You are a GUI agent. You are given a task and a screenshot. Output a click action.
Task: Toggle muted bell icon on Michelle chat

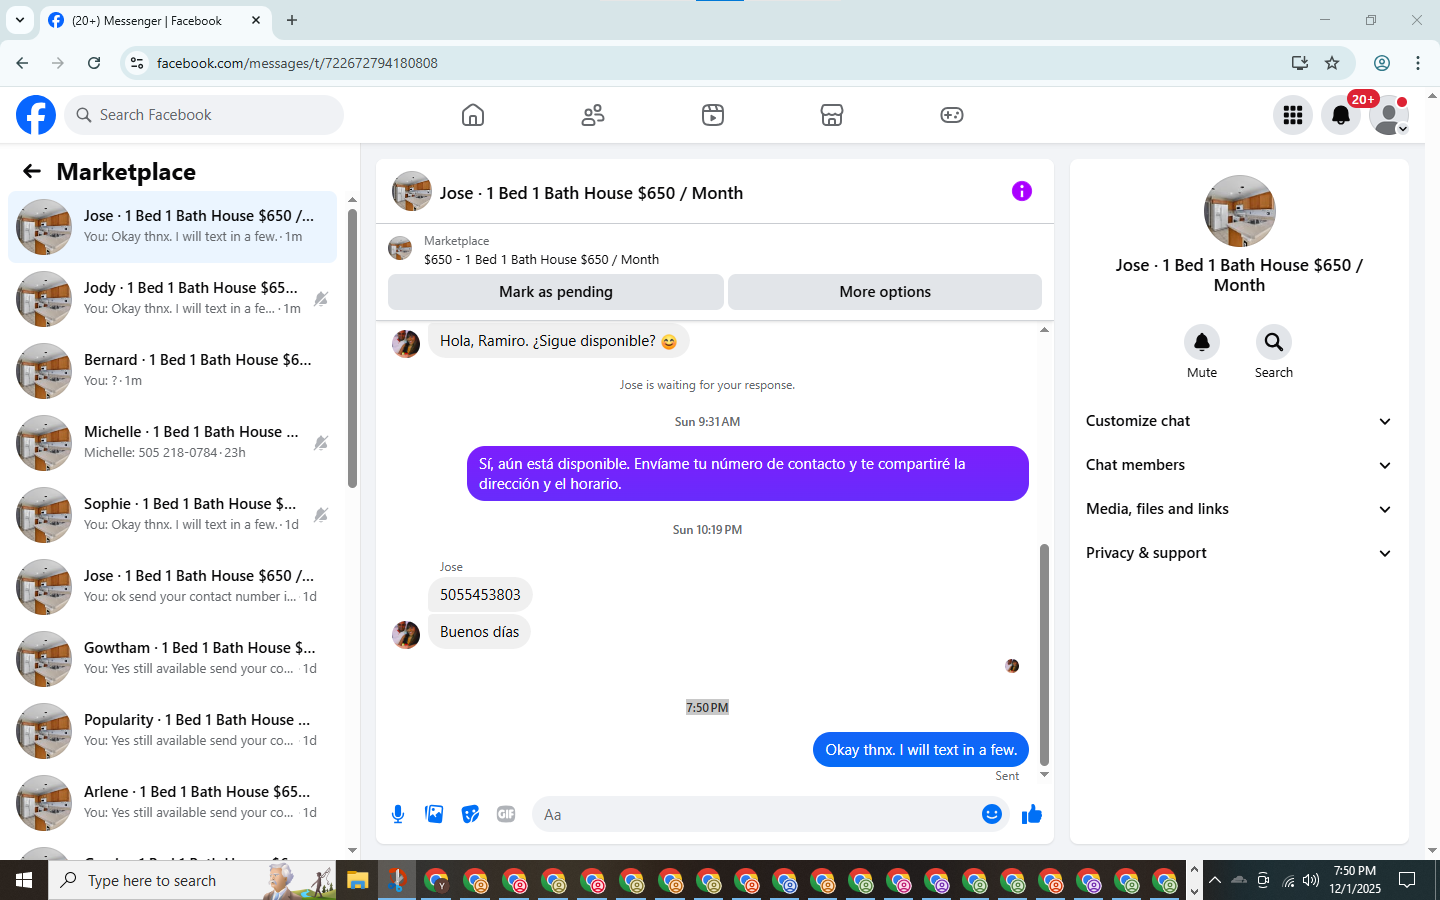click(321, 443)
